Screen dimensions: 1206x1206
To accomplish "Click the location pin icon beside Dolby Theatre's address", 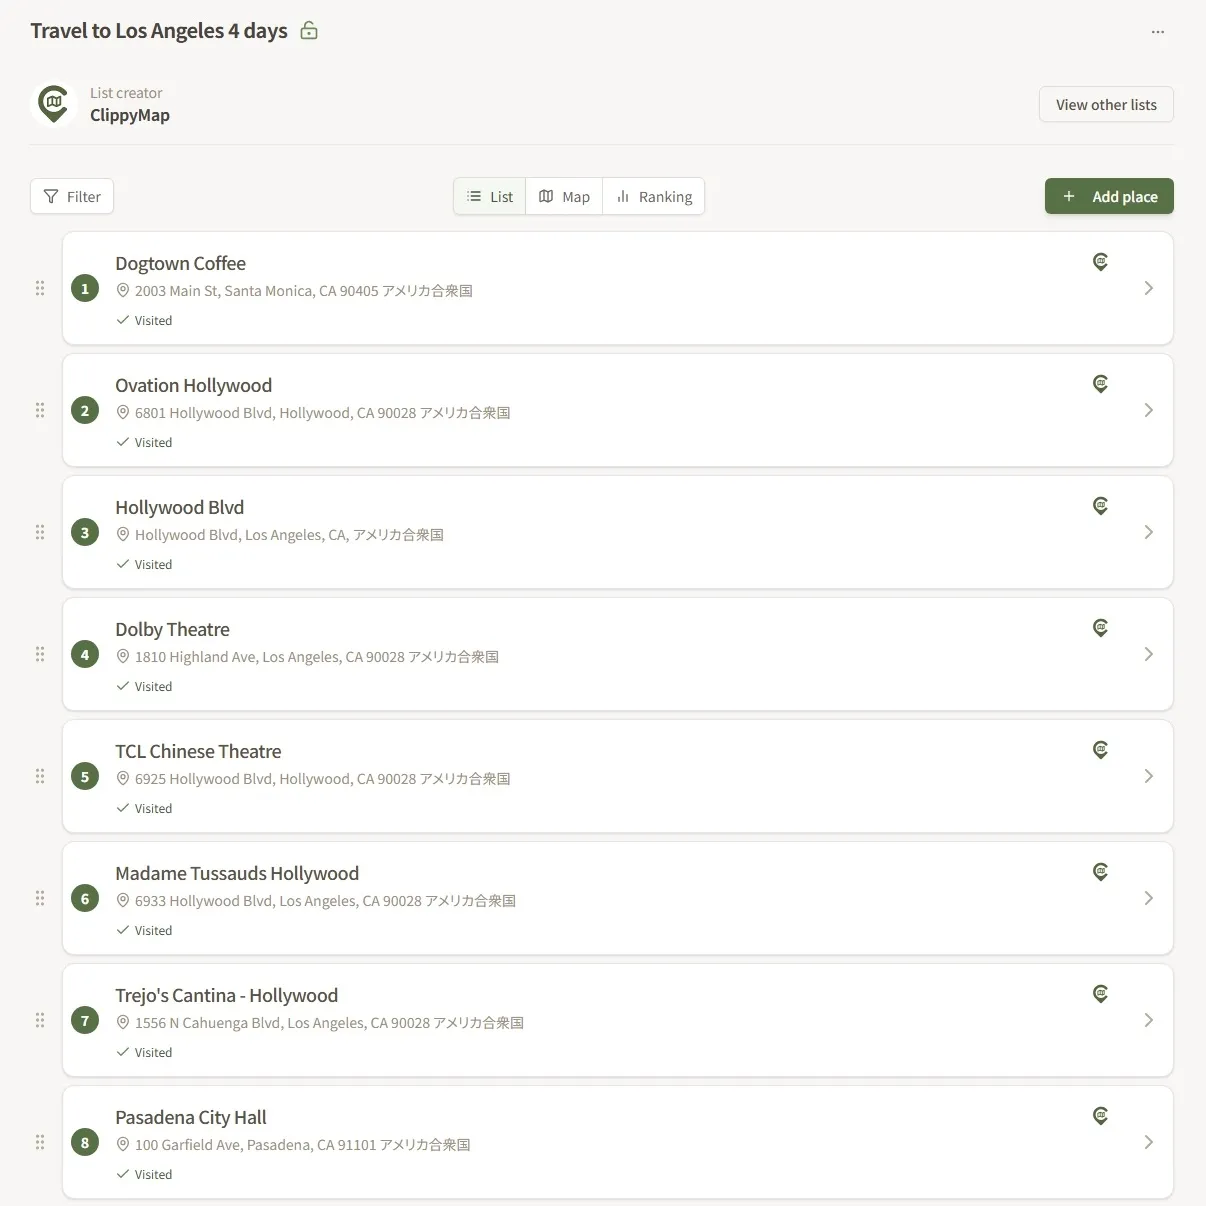I will tap(122, 656).
